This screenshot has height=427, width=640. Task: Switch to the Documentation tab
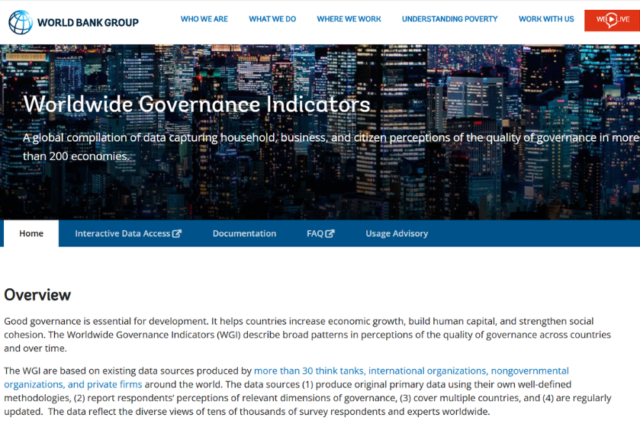click(244, 234)
